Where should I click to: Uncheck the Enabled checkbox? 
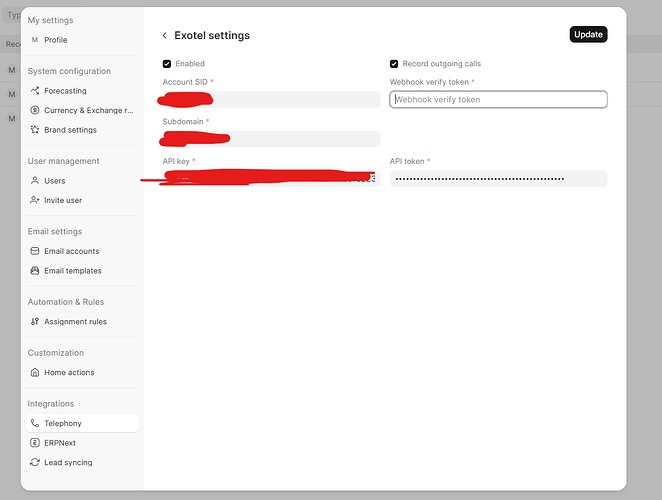point(167,64)
